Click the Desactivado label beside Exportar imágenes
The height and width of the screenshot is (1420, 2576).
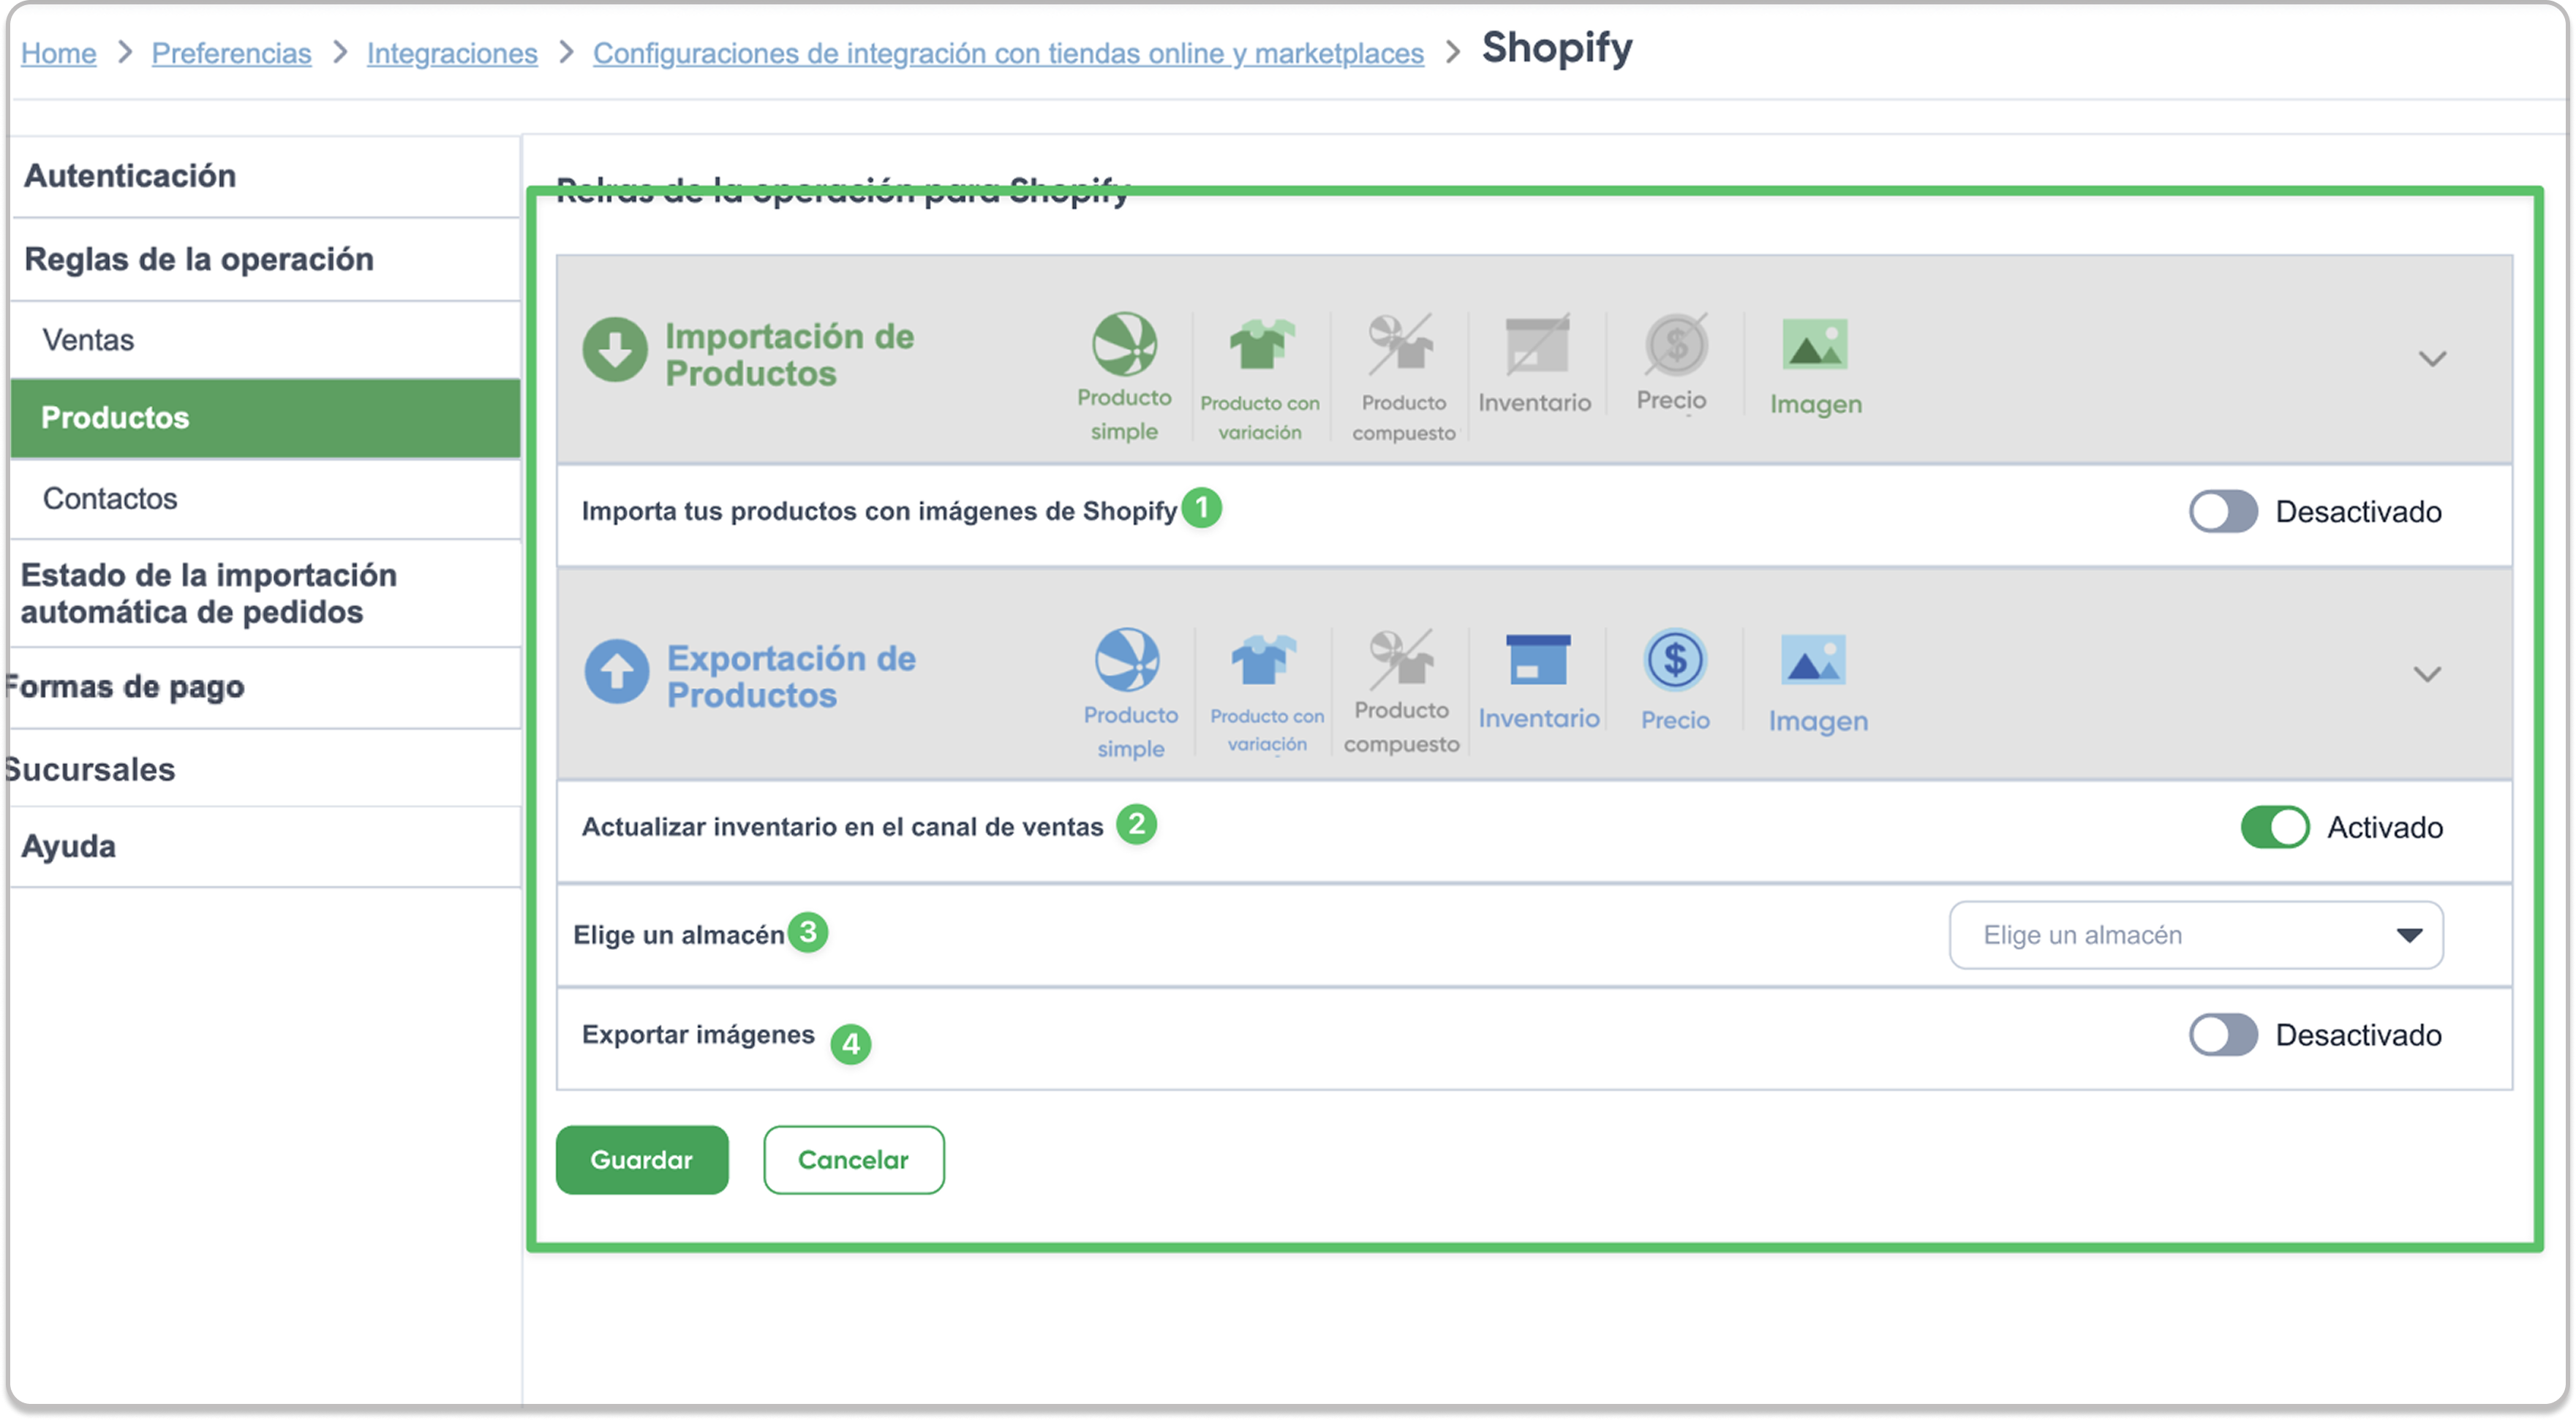[x=2358, y=1035]
